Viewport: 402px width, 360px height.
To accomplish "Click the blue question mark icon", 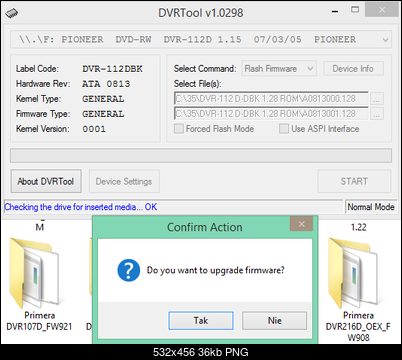I will 128,270.
